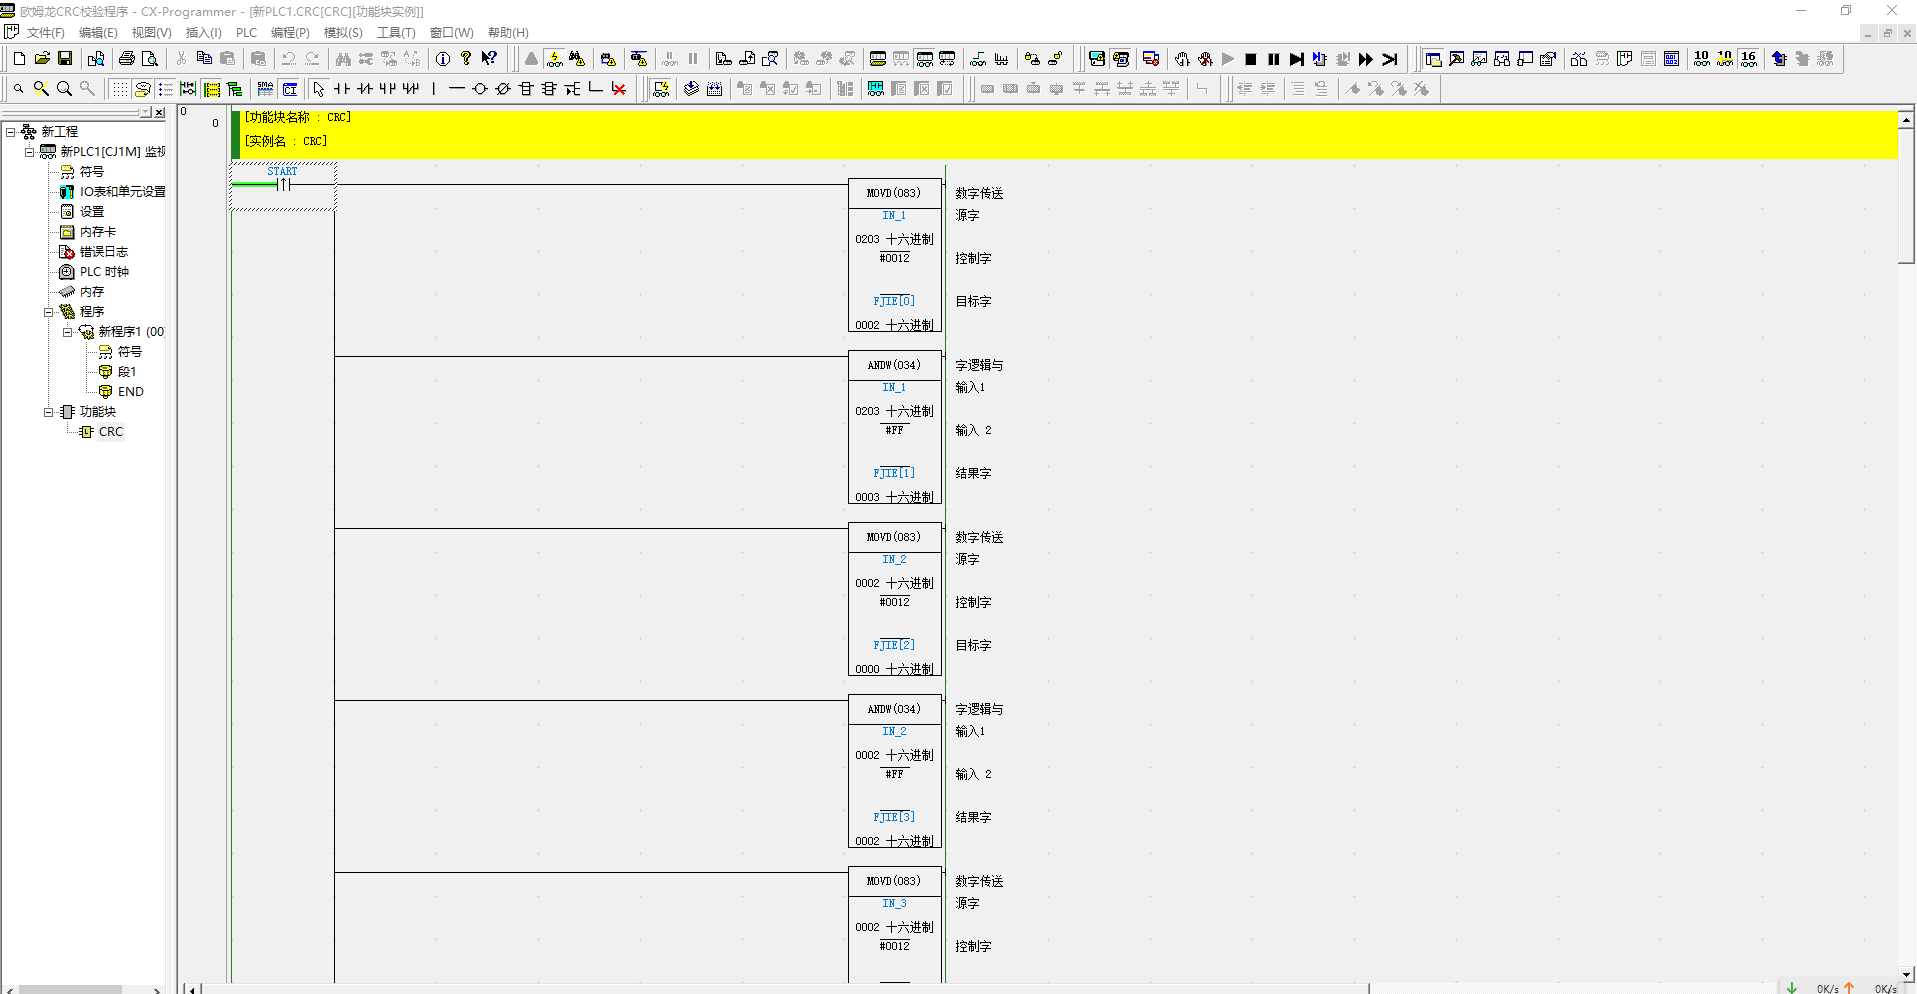Select the new coil tool
Screen dimensions: 1917x994
click(480, 89)
